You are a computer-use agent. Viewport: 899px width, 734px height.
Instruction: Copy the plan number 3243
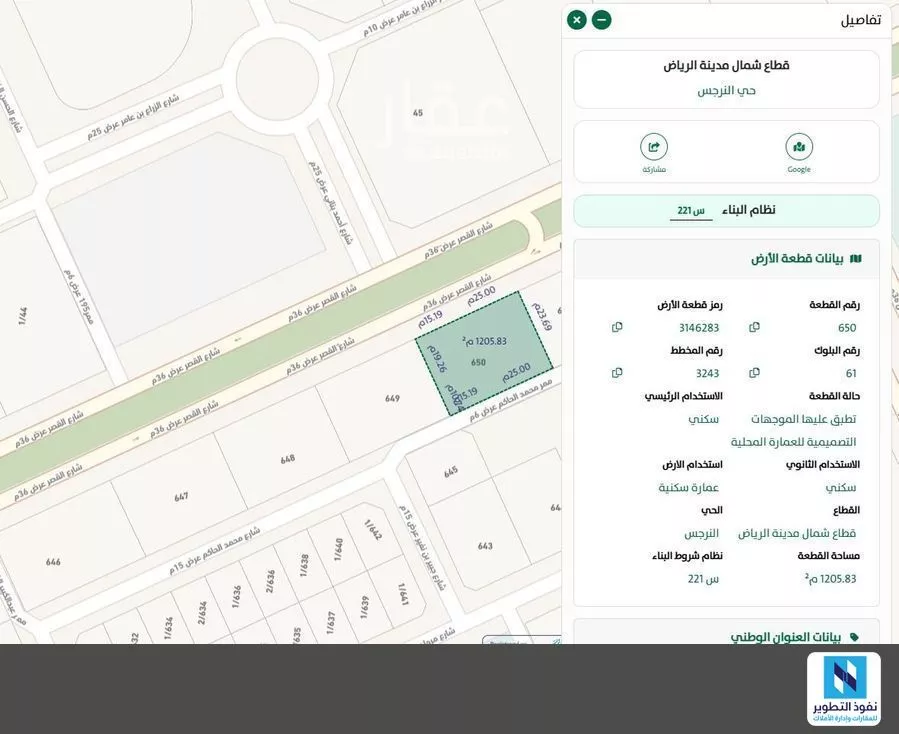[616, 371]
